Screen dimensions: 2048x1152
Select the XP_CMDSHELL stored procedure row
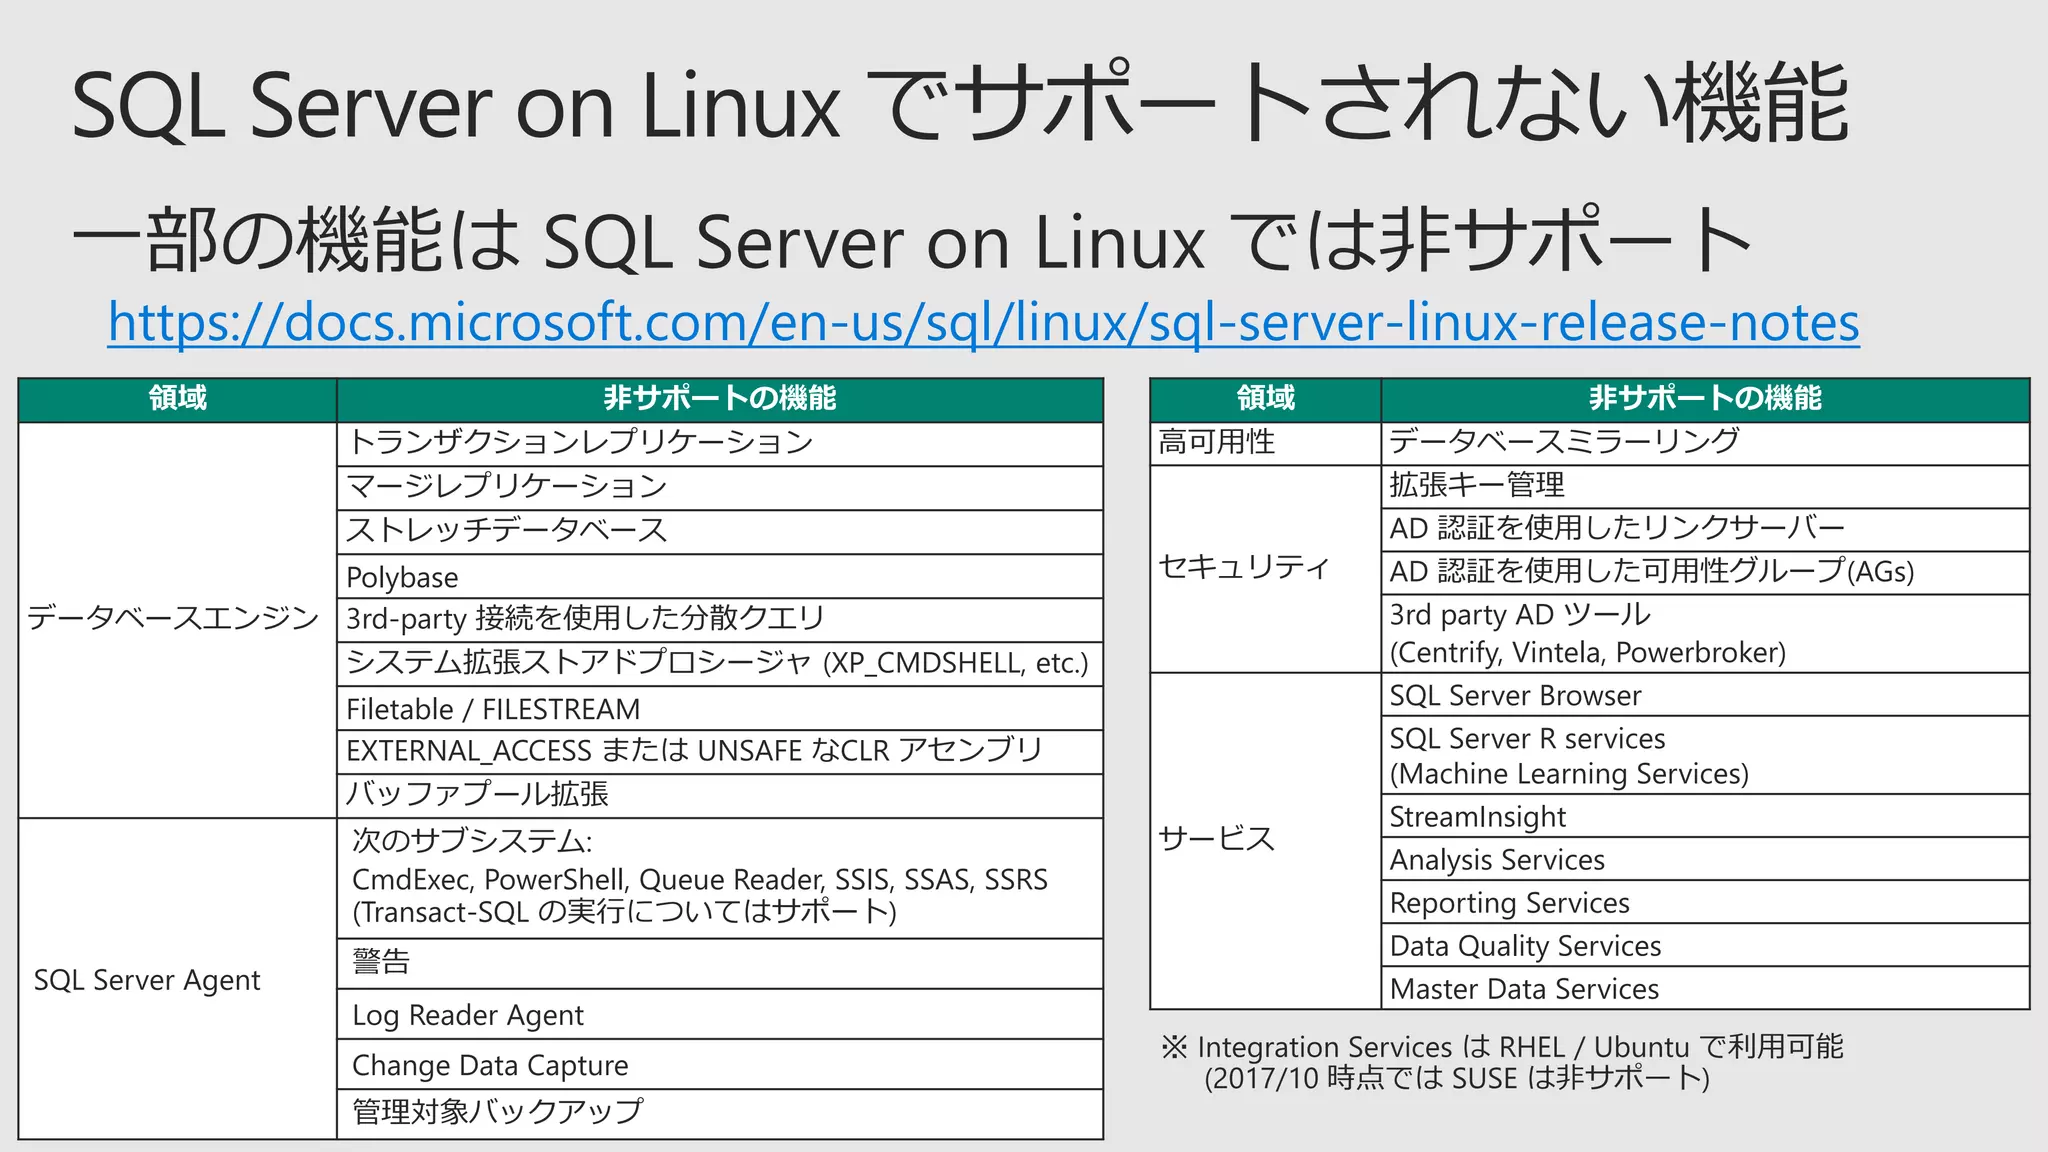pyautogui.click(x=720, y=664)
